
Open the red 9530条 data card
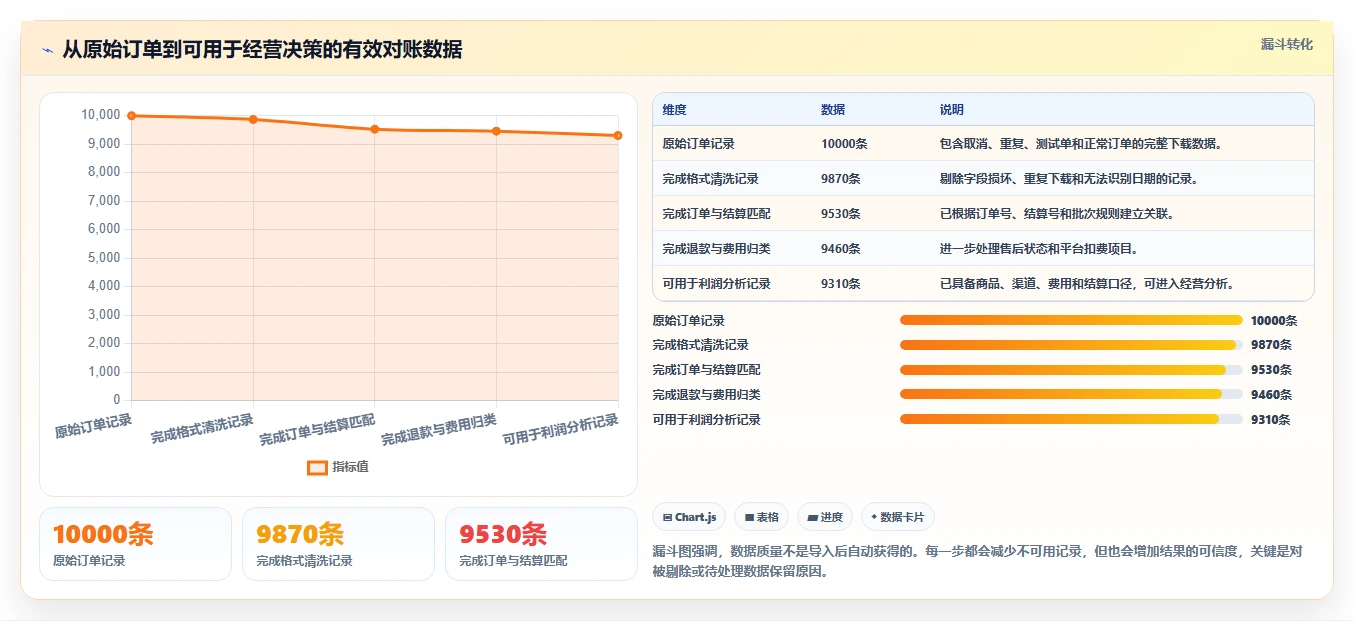tap(541, 544)
